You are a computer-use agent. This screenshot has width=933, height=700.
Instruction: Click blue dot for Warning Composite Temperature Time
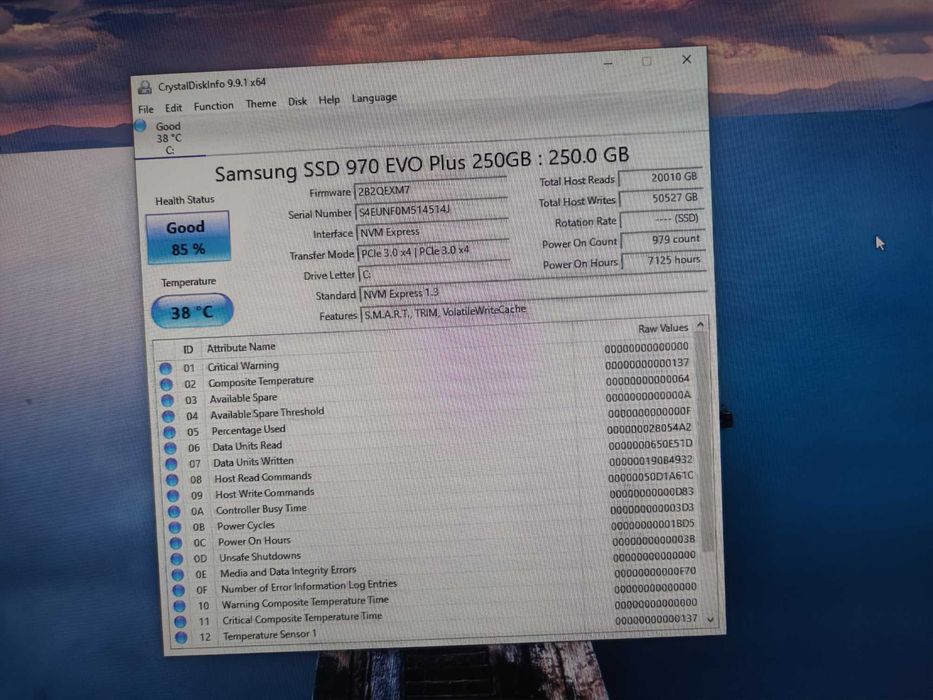[x=180, y=606]
